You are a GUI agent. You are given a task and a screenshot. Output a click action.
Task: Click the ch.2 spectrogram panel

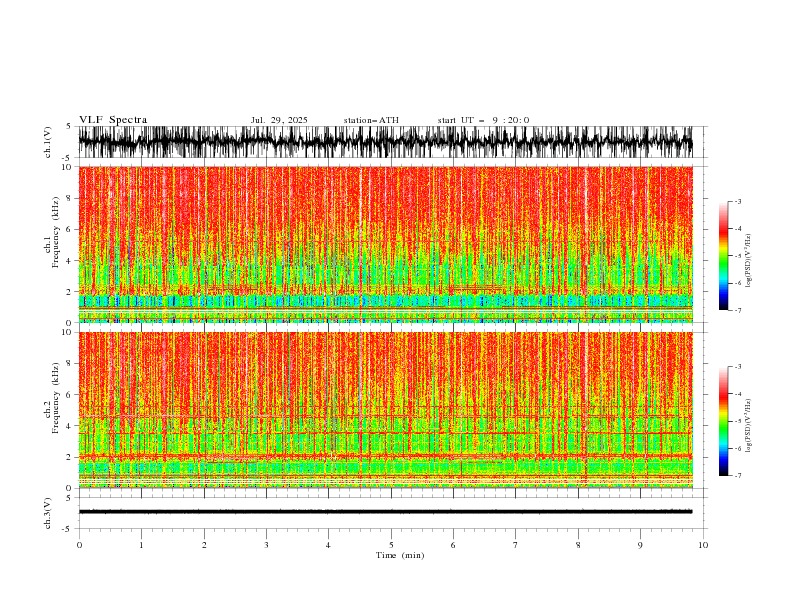coord(385,410)
